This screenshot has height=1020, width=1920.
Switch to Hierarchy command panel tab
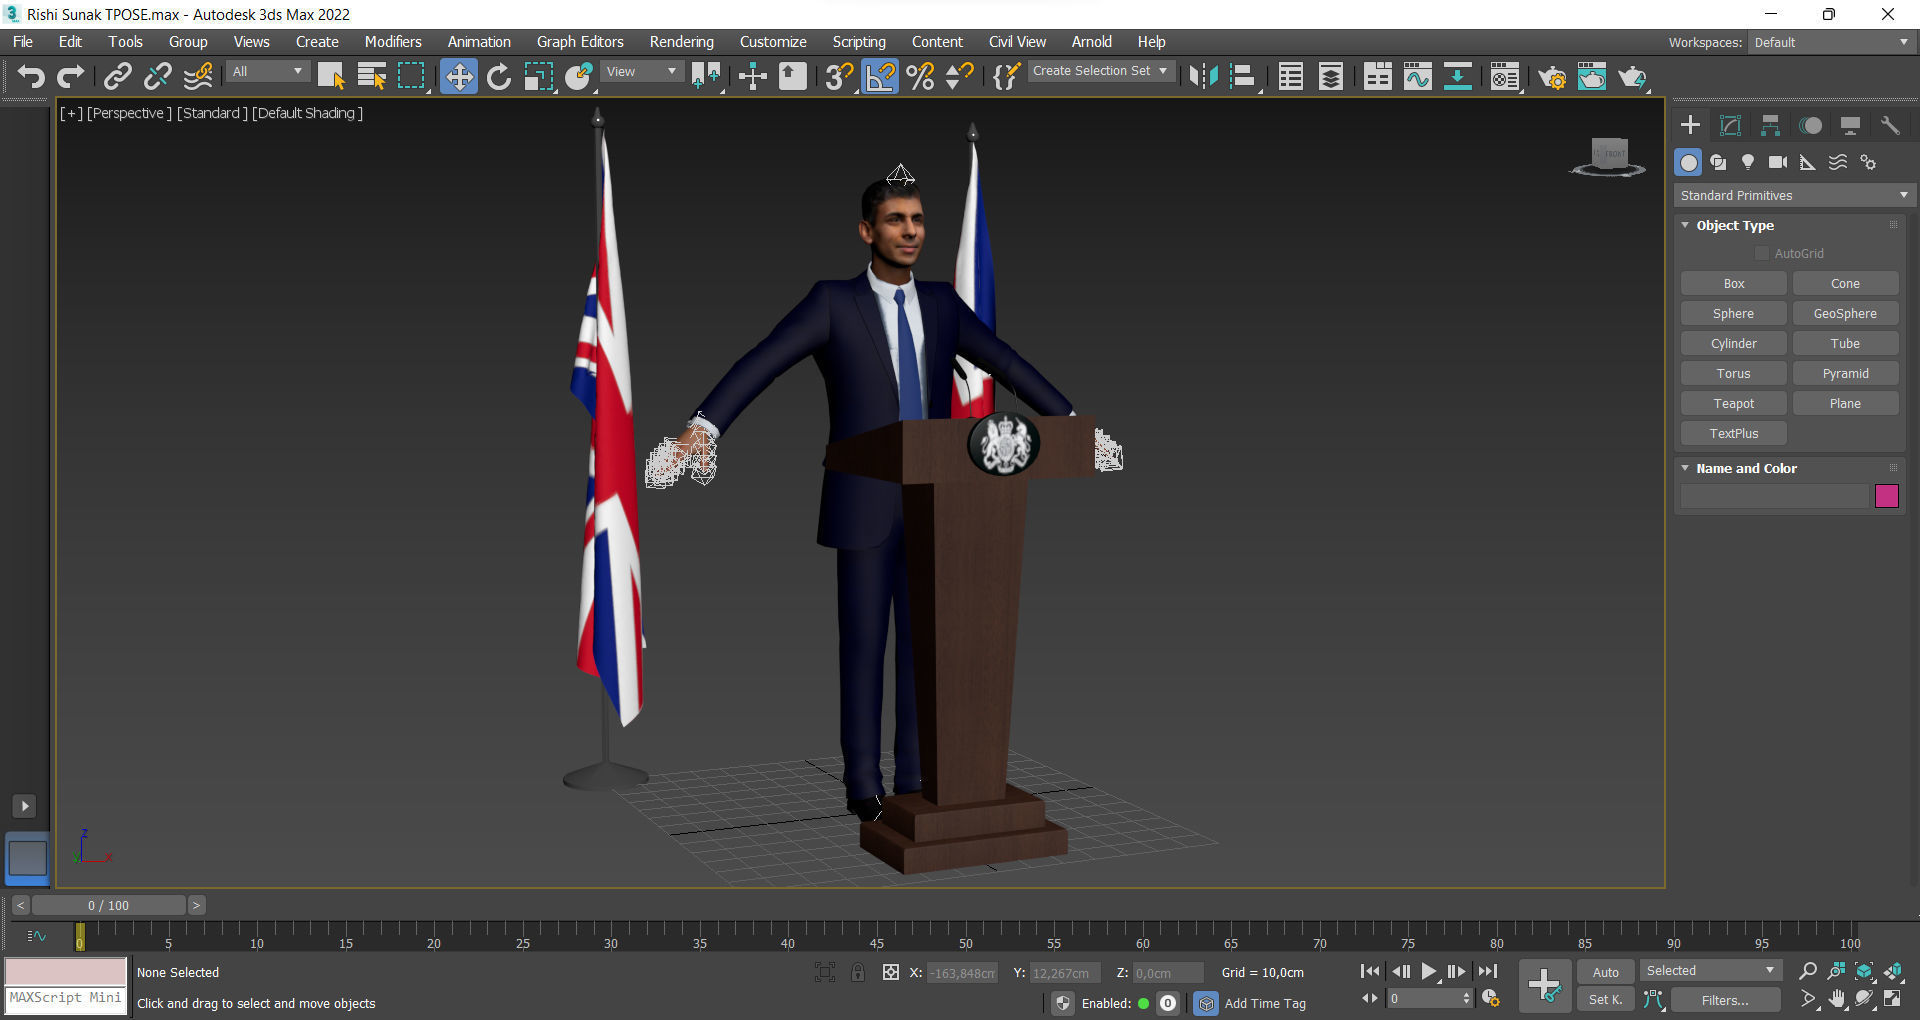click(x=1770, y=125)
